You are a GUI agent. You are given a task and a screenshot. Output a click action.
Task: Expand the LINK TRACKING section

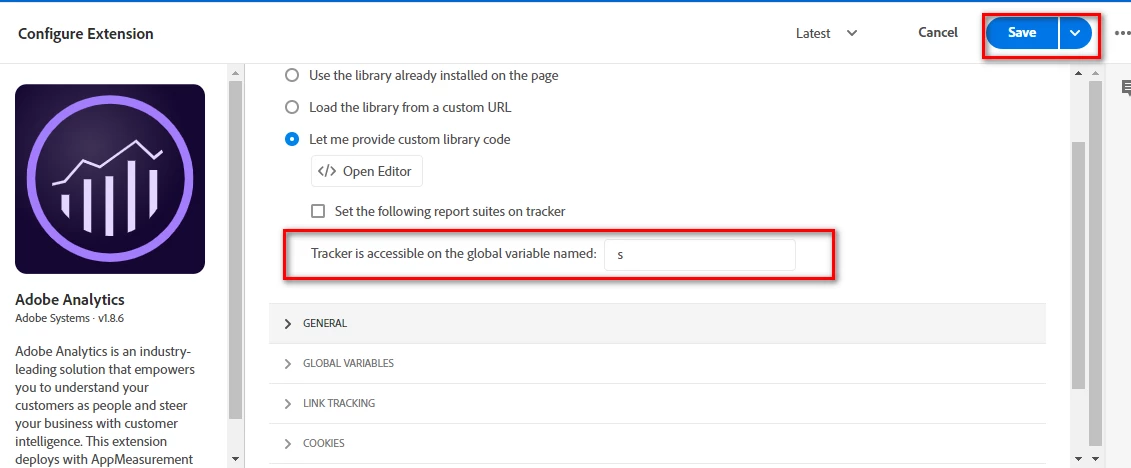coord(656,403)
